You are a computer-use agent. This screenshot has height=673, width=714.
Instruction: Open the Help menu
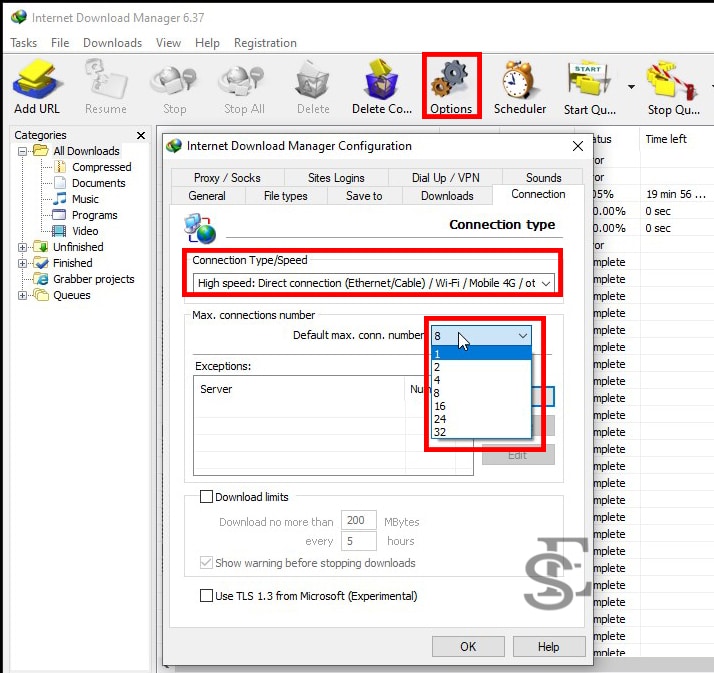(x=207, y=43)
